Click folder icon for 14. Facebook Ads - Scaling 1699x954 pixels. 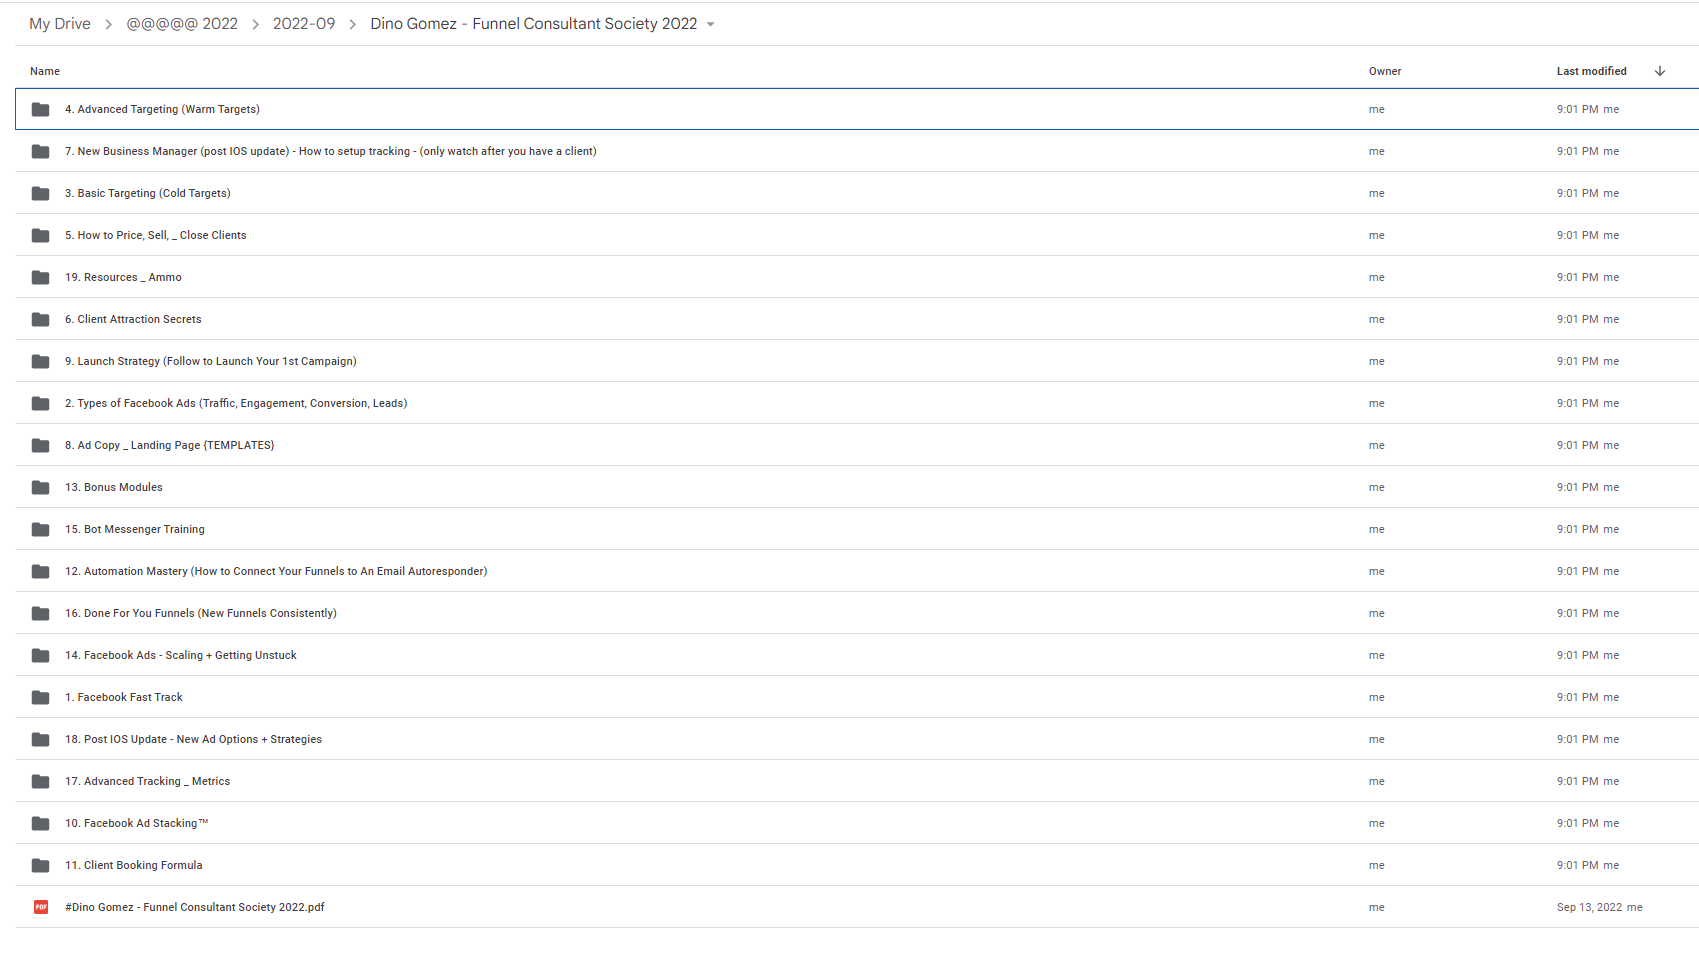[40, 656]
